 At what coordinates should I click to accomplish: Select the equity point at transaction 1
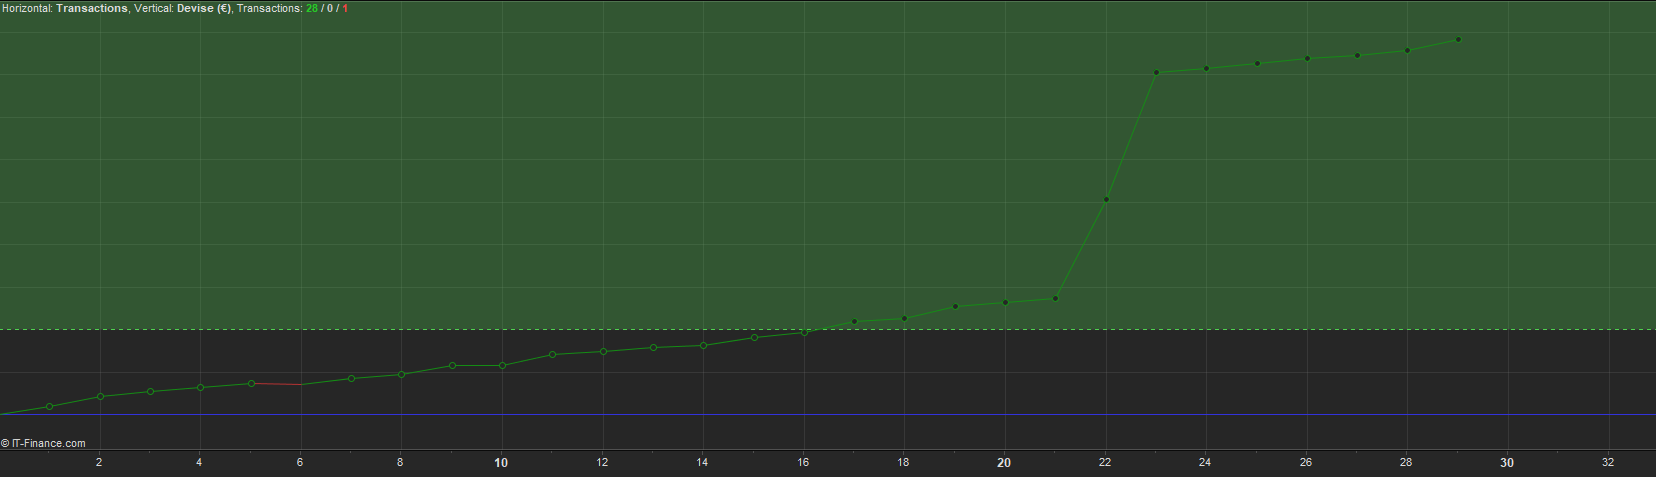tap(50, 407)
